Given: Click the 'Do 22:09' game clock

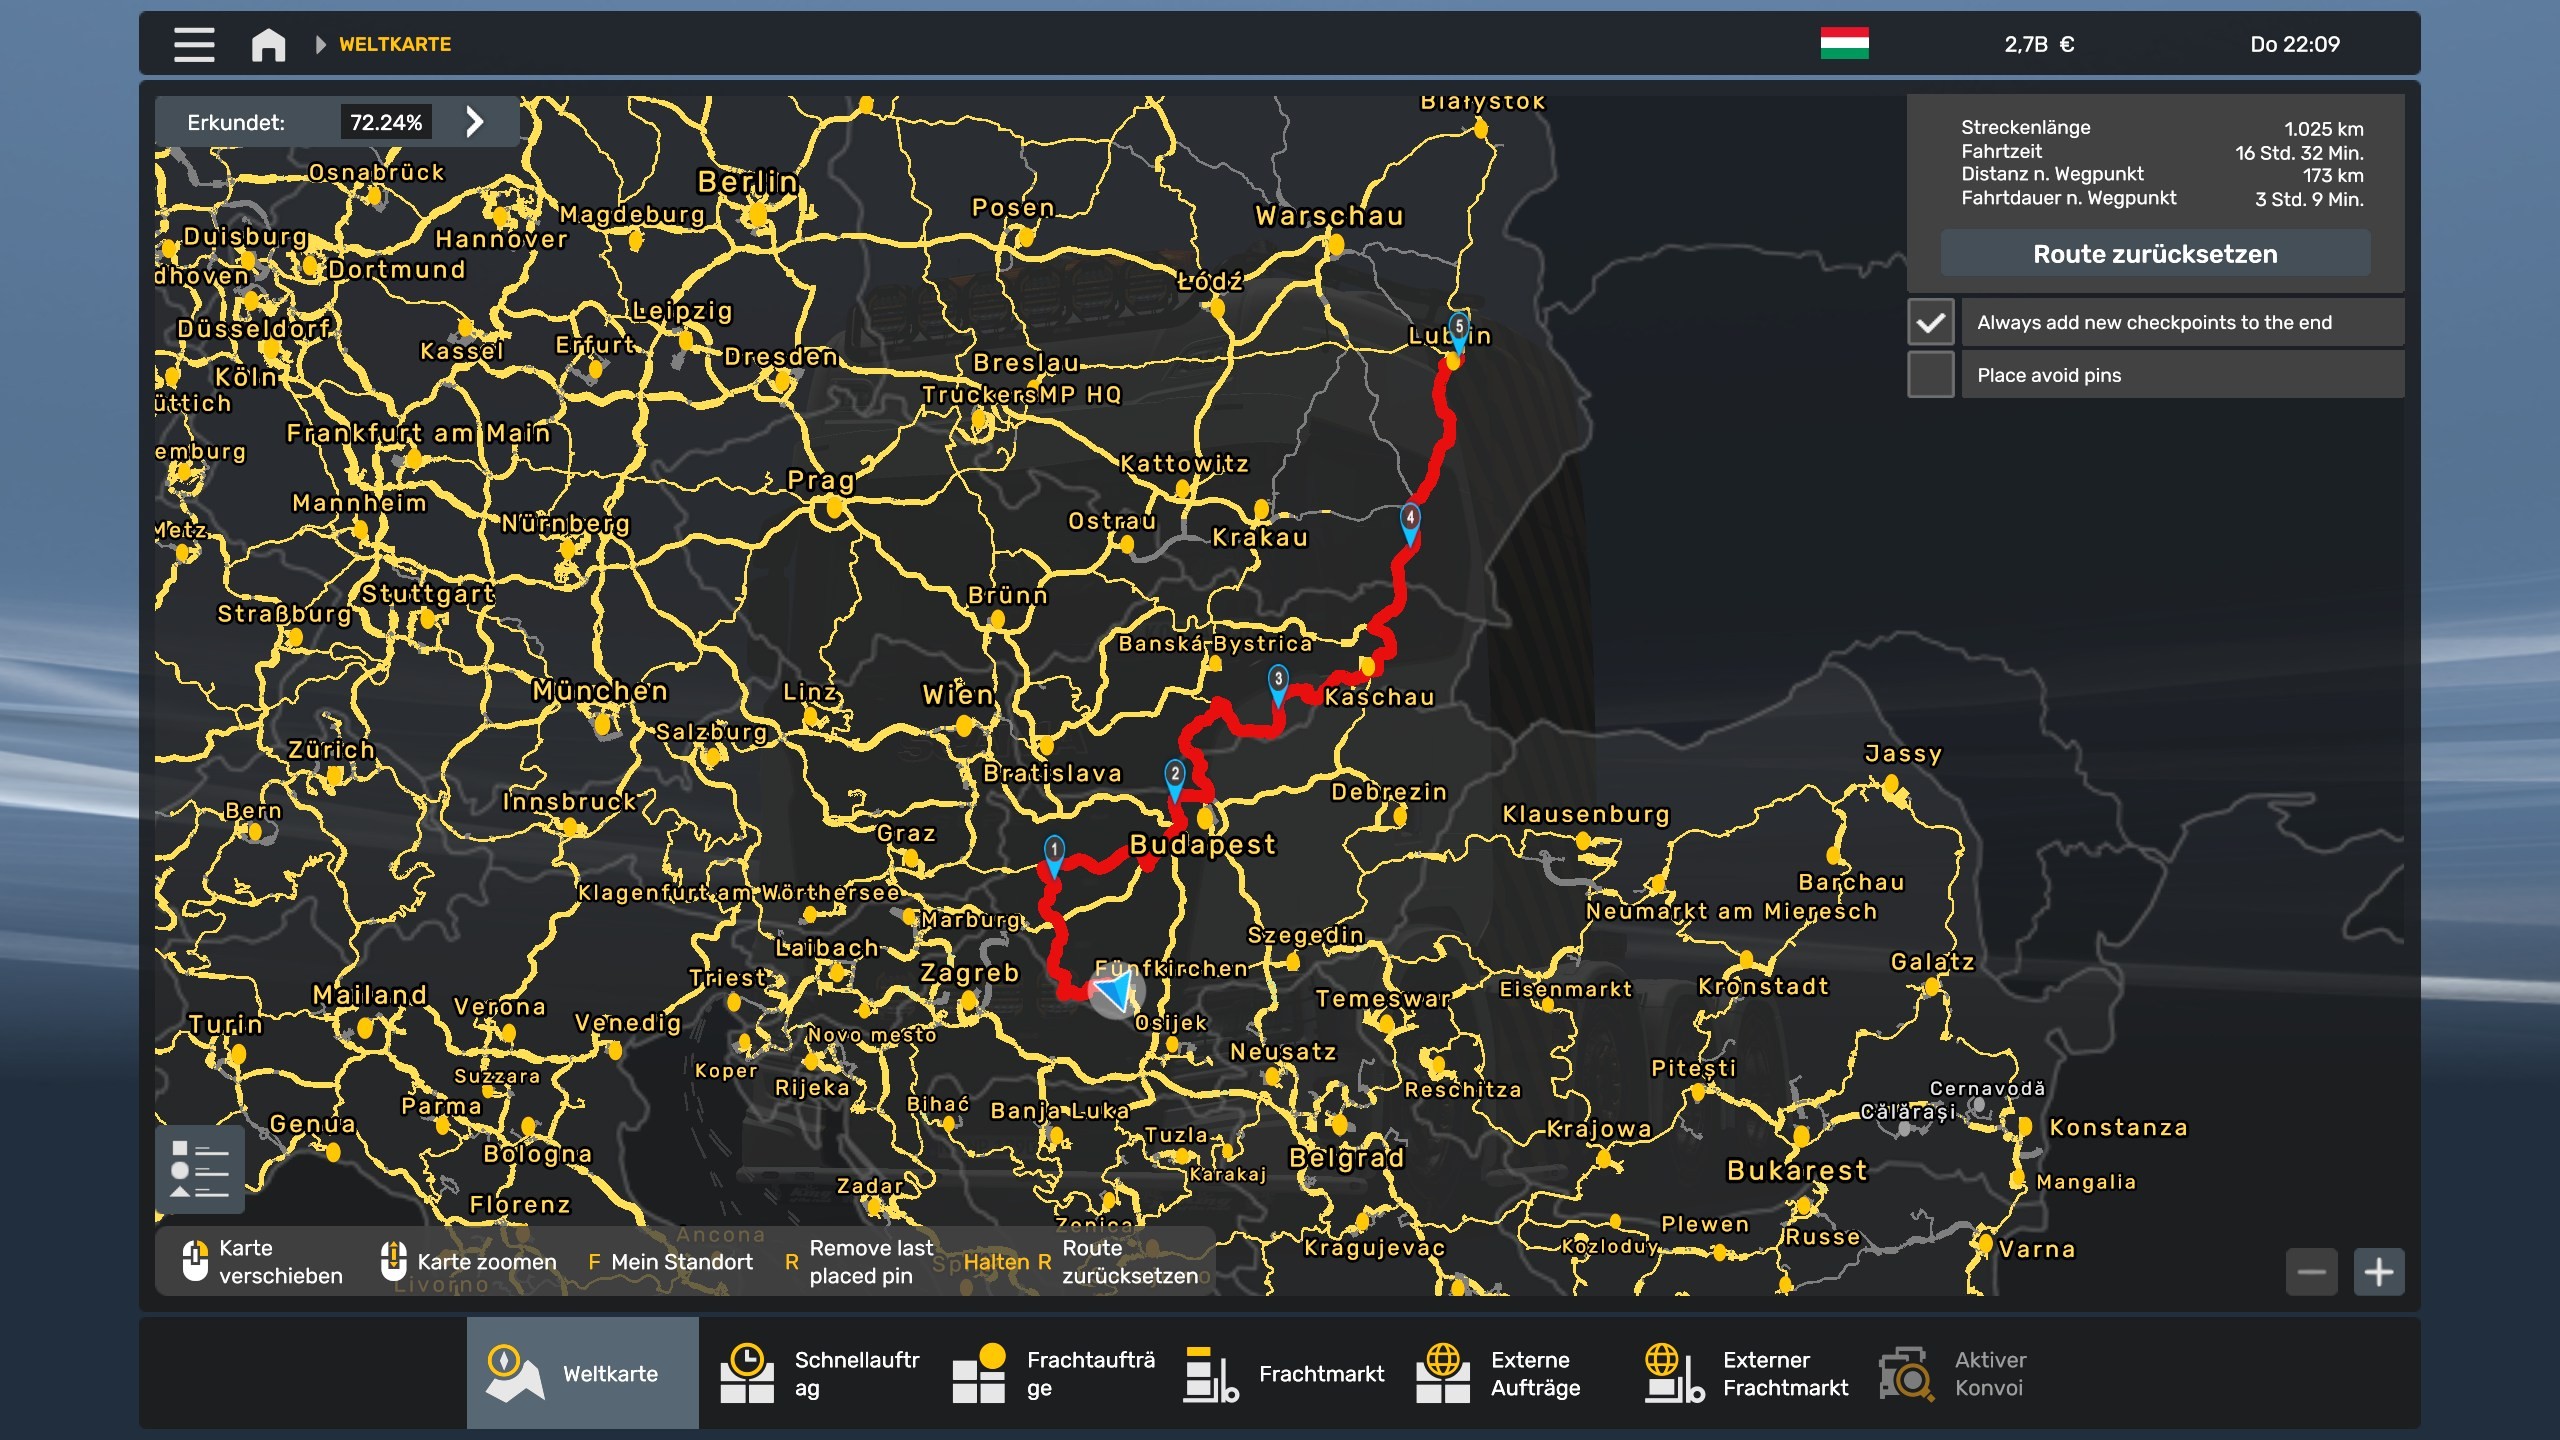Looking at the screenshot, I should (2294, 44).
